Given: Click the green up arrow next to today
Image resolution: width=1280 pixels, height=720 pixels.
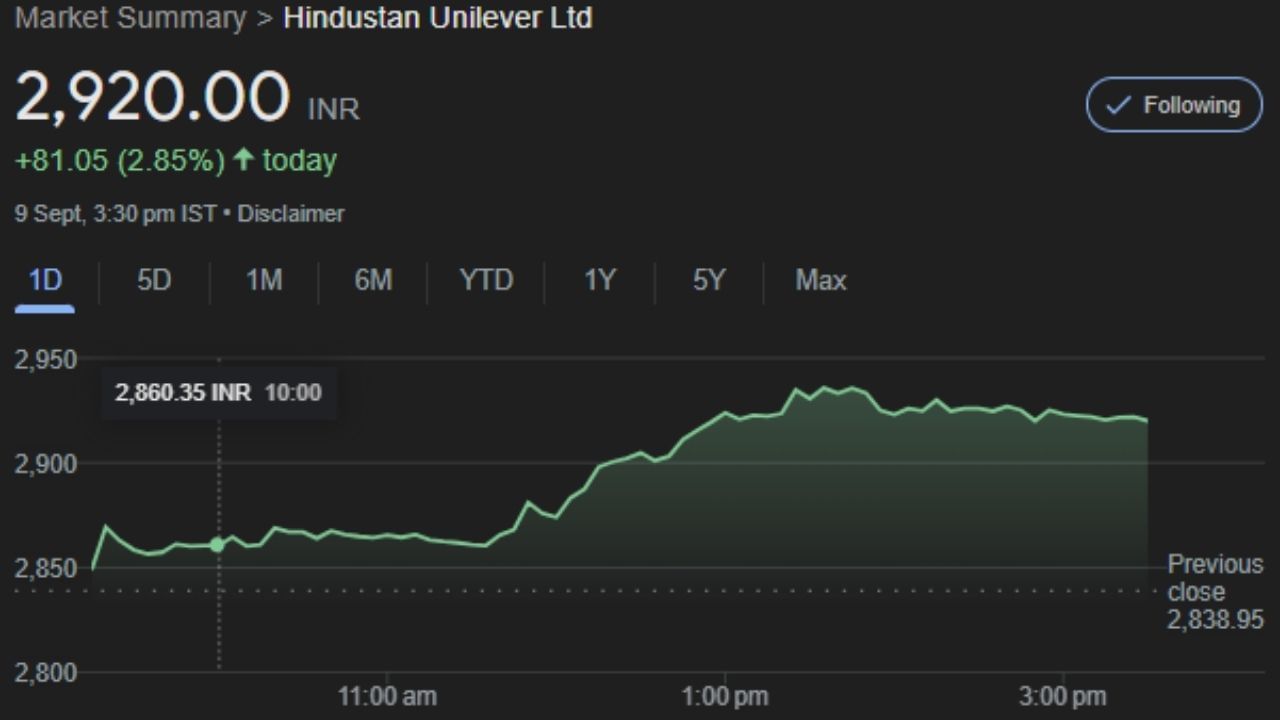Looking at the screenshot, I should tap(243, 160).
